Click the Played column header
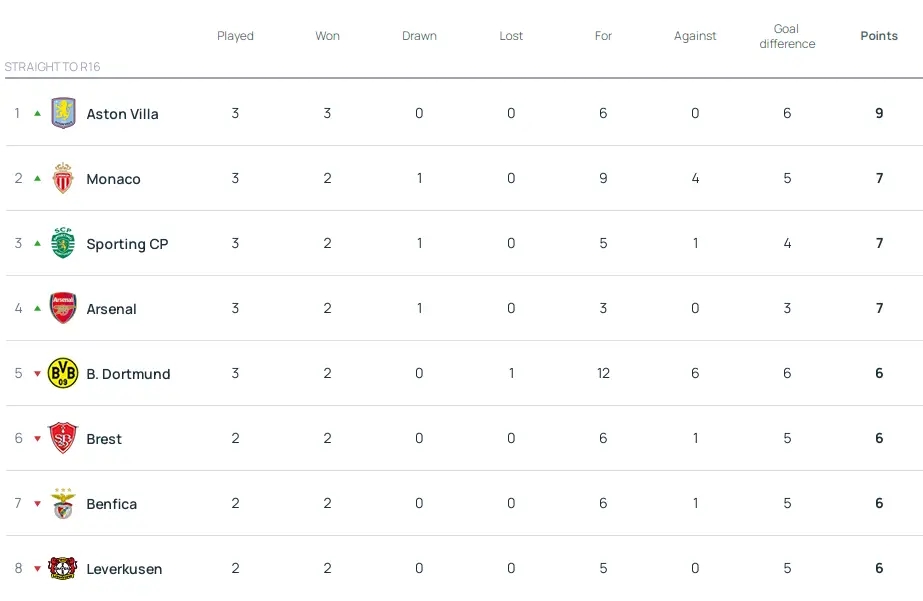This screenshot has width=923, height=601. tap(235, 36)
